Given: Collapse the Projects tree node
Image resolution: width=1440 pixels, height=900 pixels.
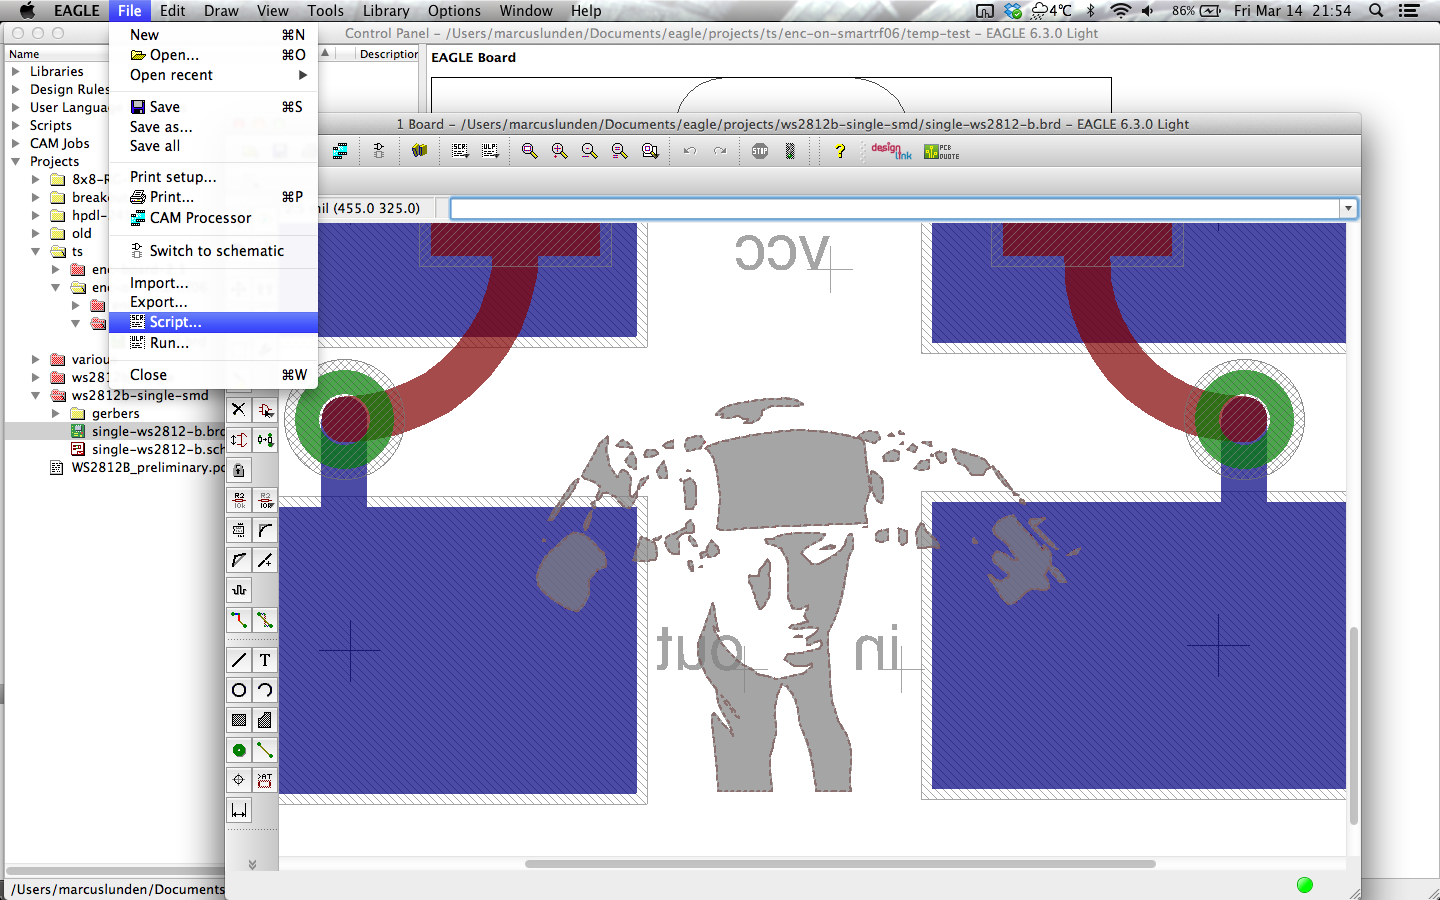Looking at the screenshot, I should [x=15, y=161].
